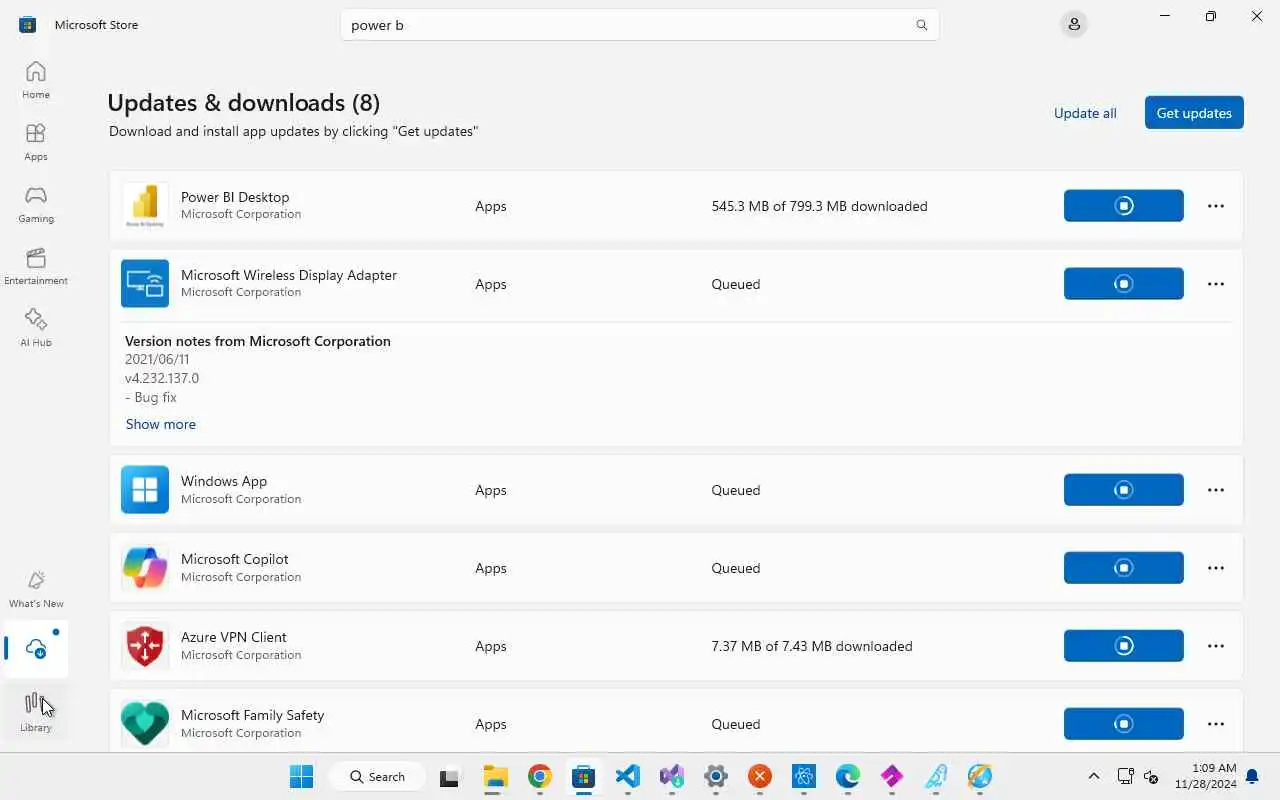The width and height of the screenshot is (1280, 800).
Task: Open the Microsoft Family Safety title
Action: click(253, 715)
